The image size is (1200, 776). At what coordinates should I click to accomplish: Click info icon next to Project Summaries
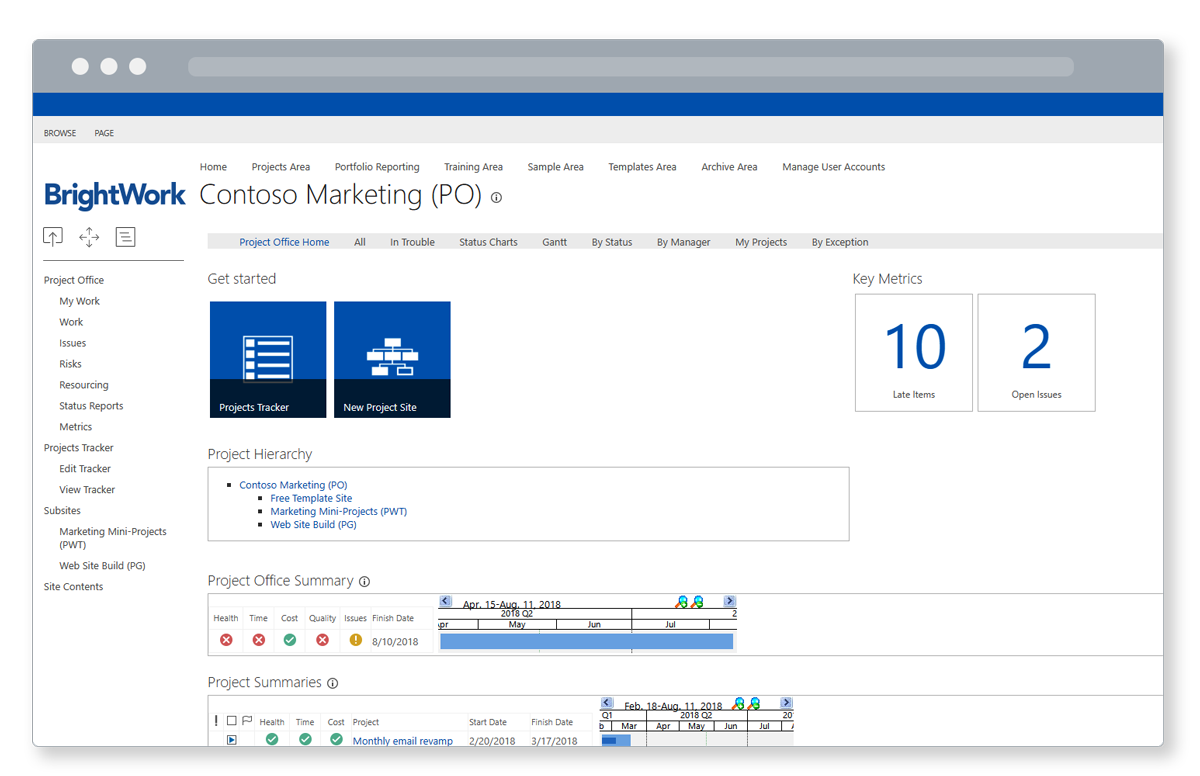click(332, 684)
